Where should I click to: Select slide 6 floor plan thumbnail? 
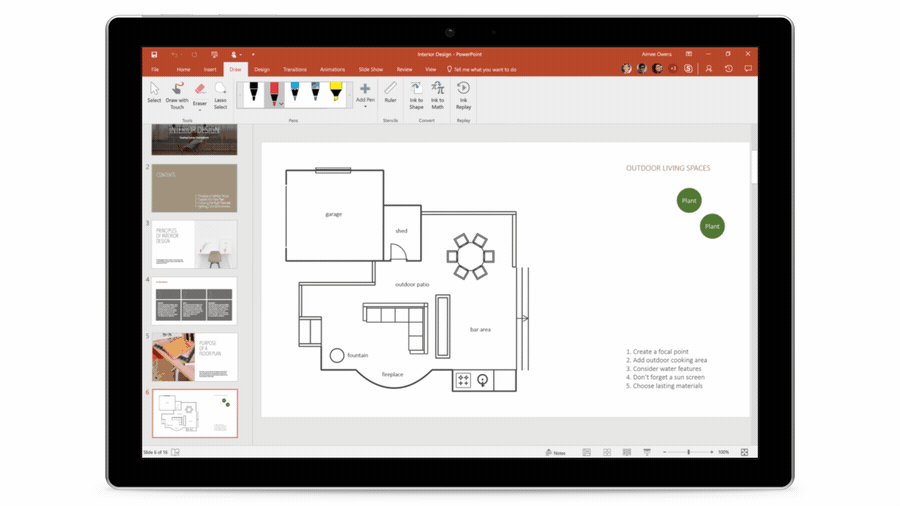pos(195,414)
